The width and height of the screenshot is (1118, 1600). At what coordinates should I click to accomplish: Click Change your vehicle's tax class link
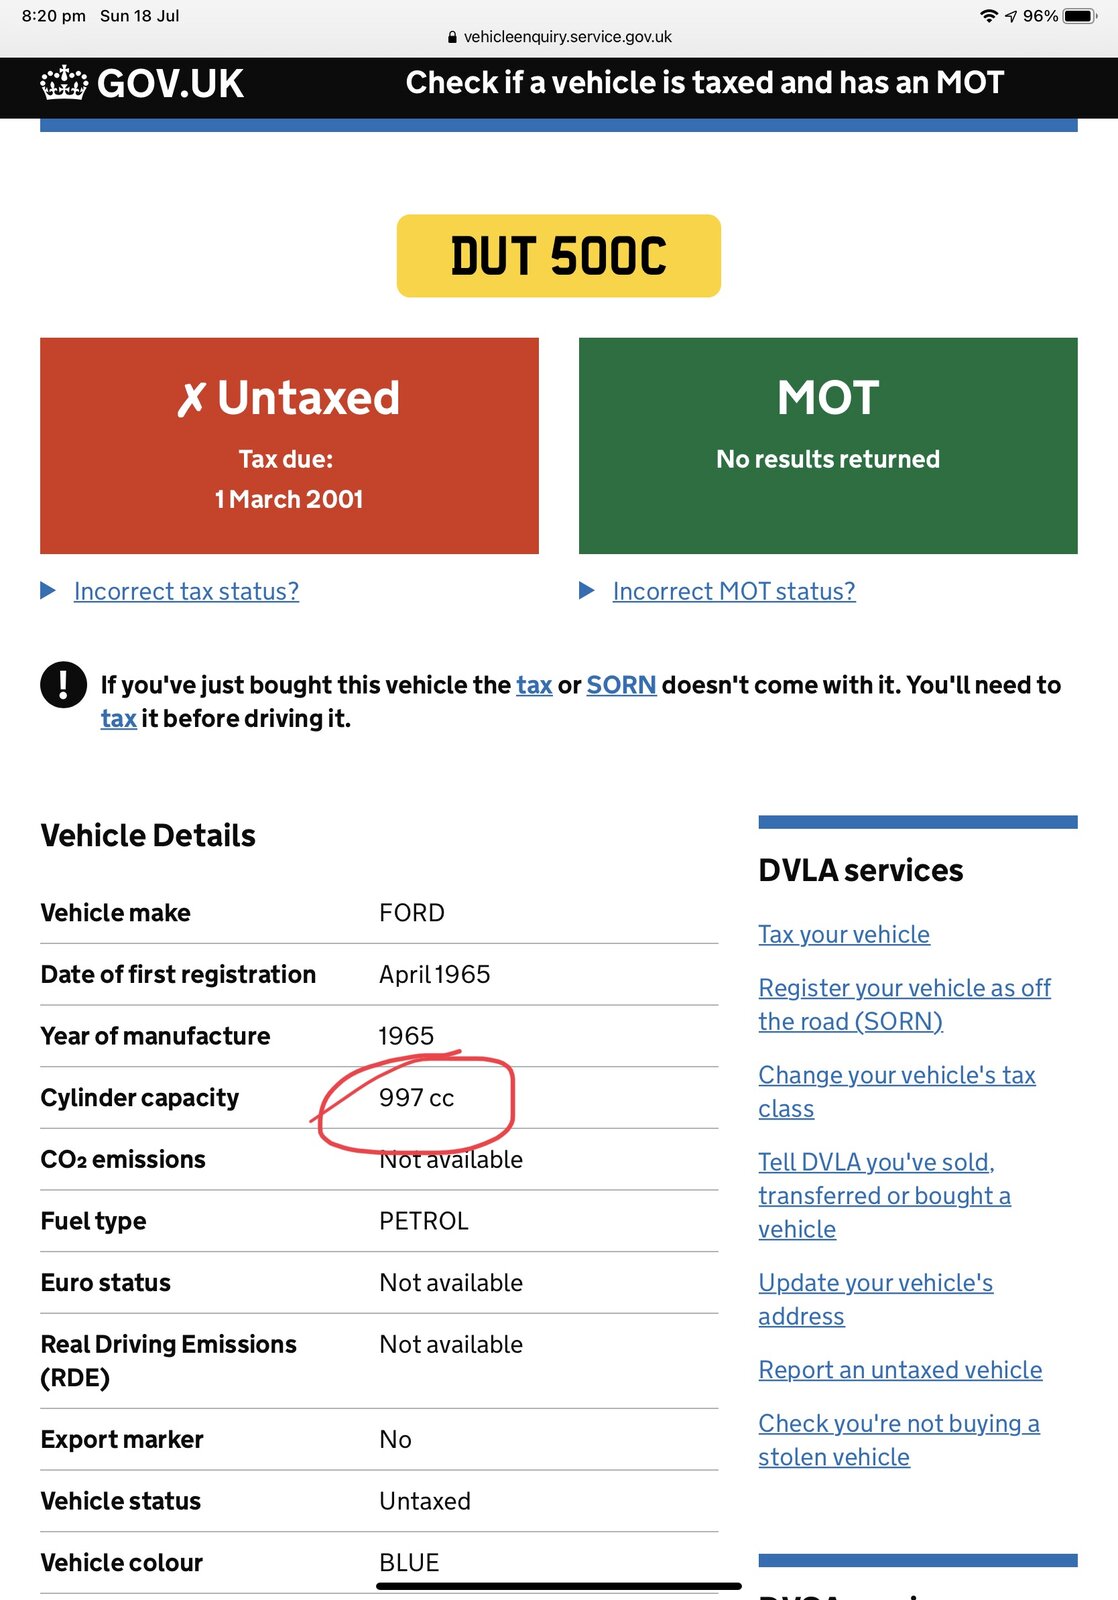pos(896,1091)
